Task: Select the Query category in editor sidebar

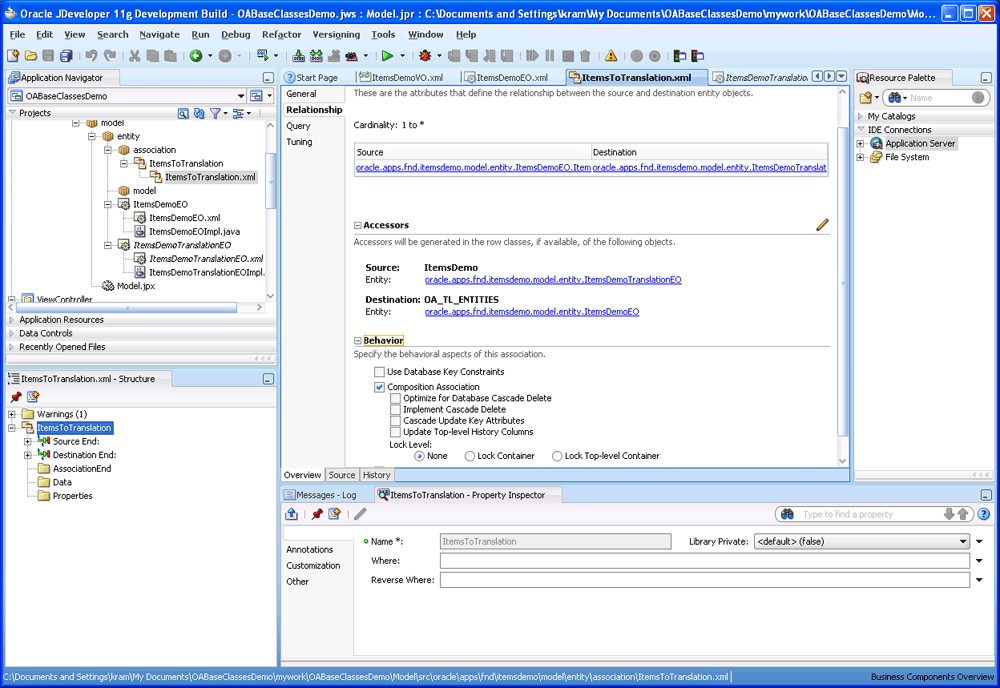Action: coord(298,126)
